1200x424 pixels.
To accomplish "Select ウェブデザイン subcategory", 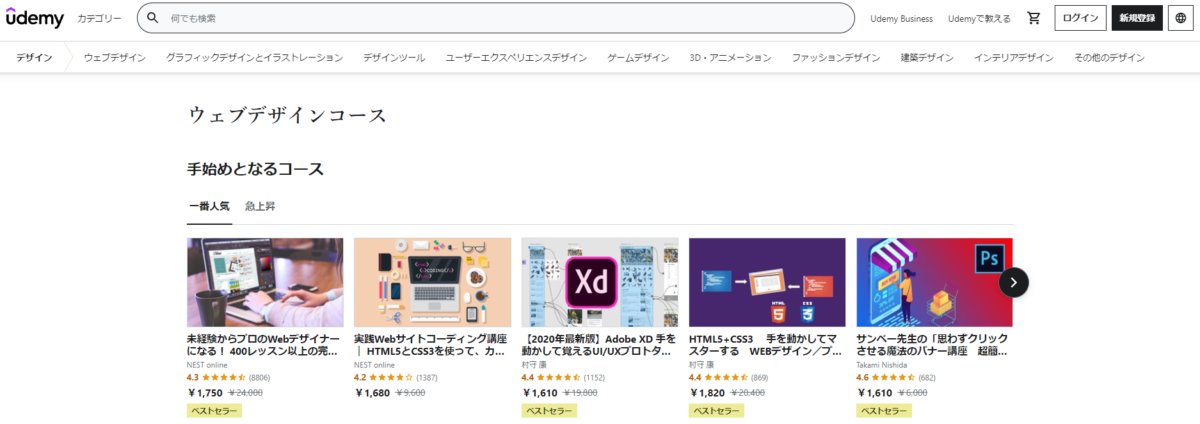I will click(115, 58).
